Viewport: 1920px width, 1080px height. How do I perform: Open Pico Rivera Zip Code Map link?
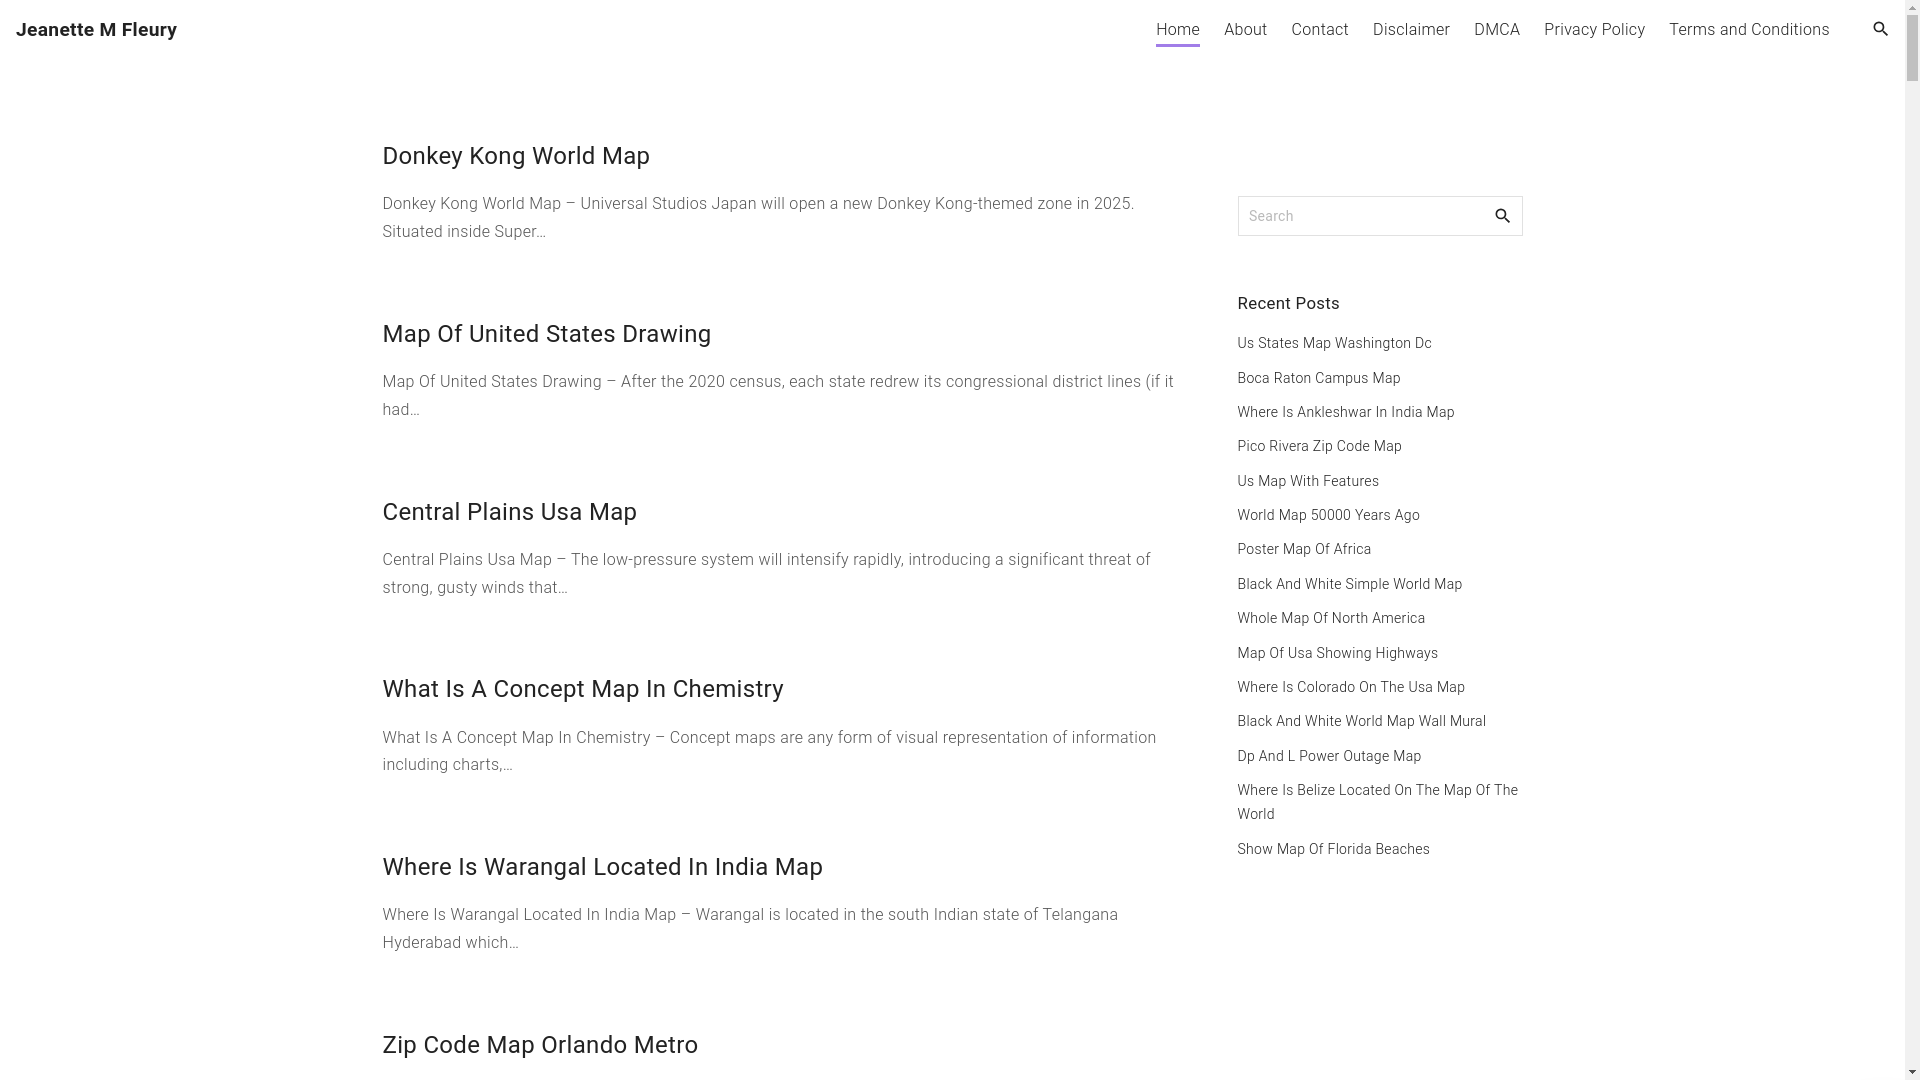pyautogui.click(x=1319, y=446)
